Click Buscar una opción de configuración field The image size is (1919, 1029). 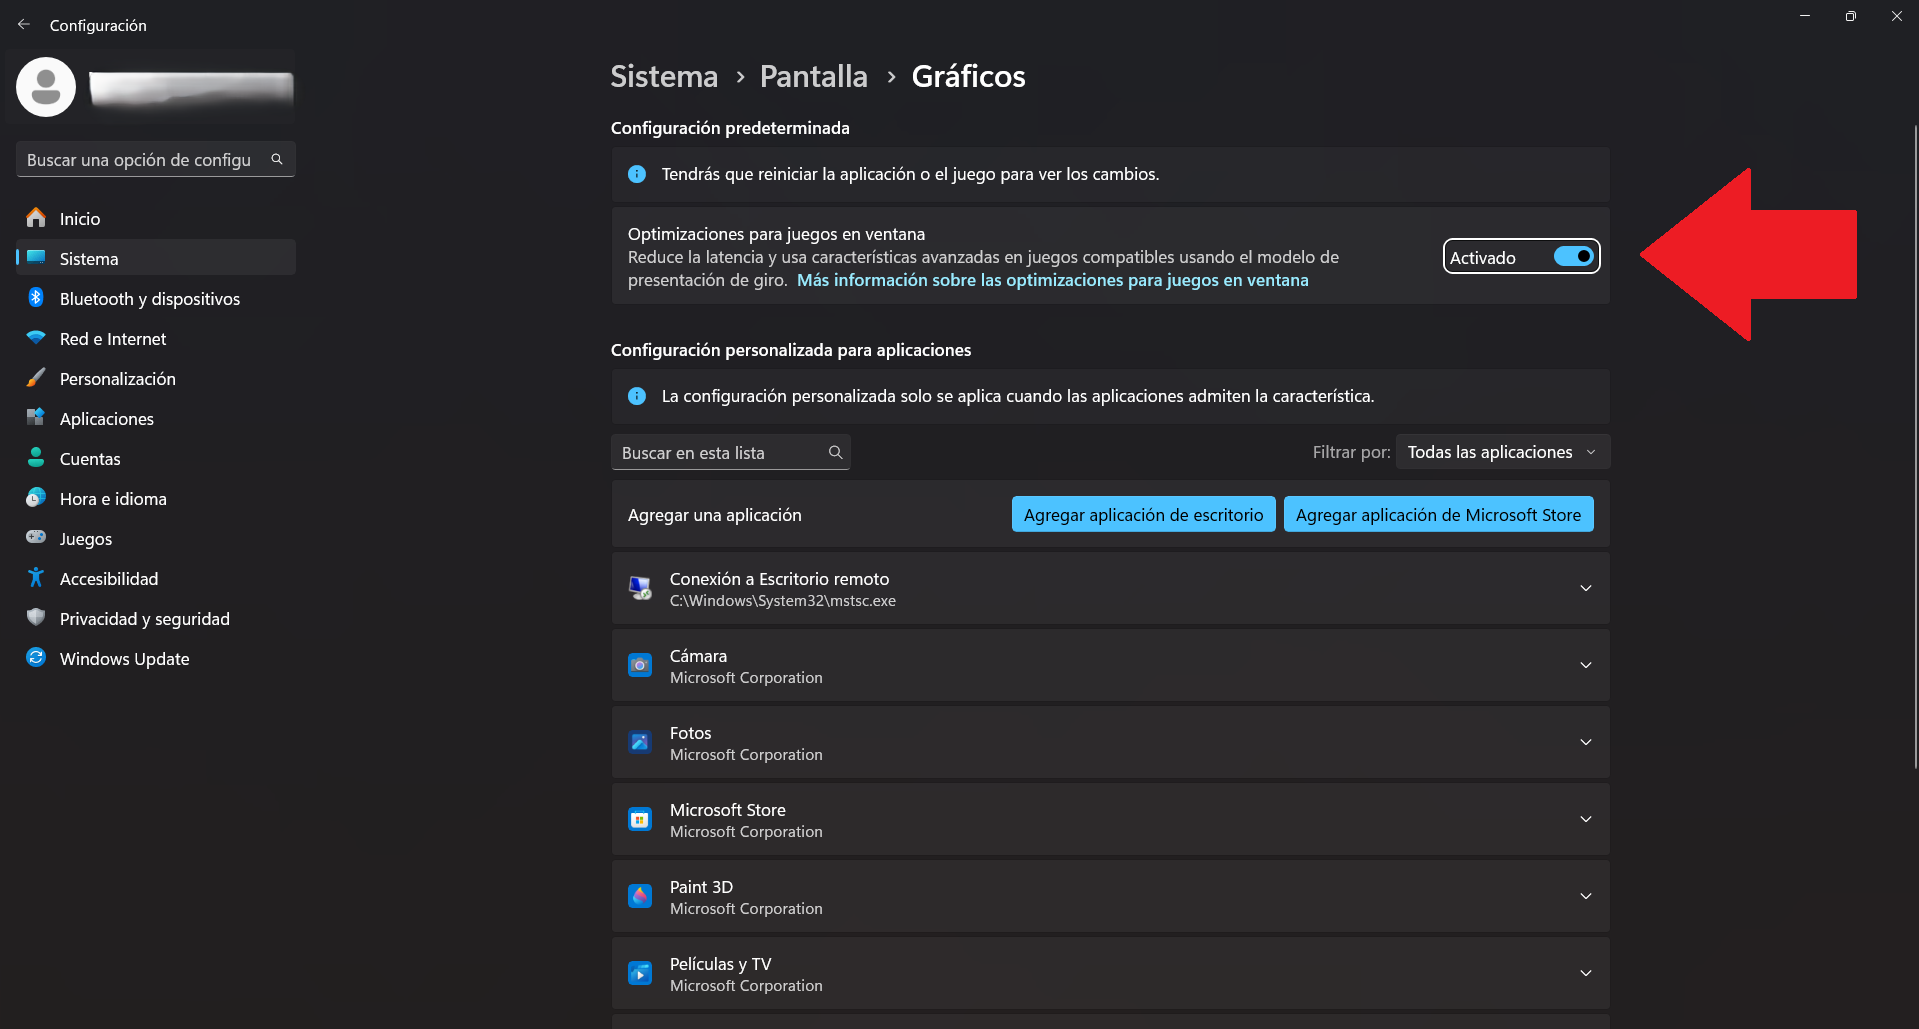(156, 159)
